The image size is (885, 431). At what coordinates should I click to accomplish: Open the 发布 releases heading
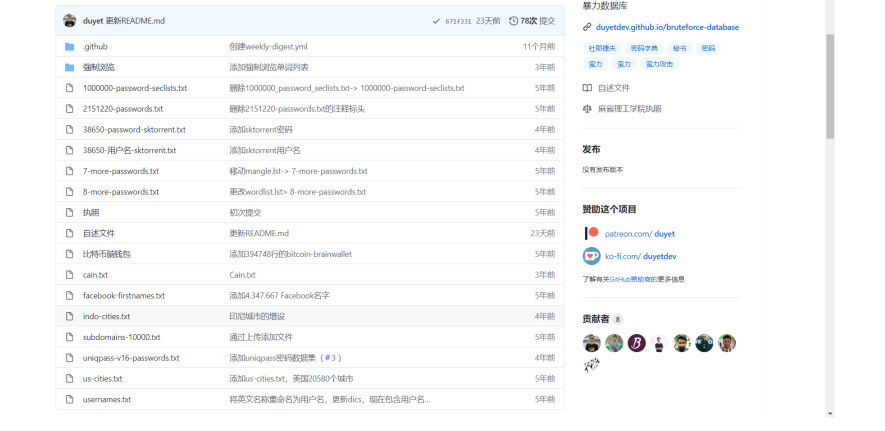(592, 149)
